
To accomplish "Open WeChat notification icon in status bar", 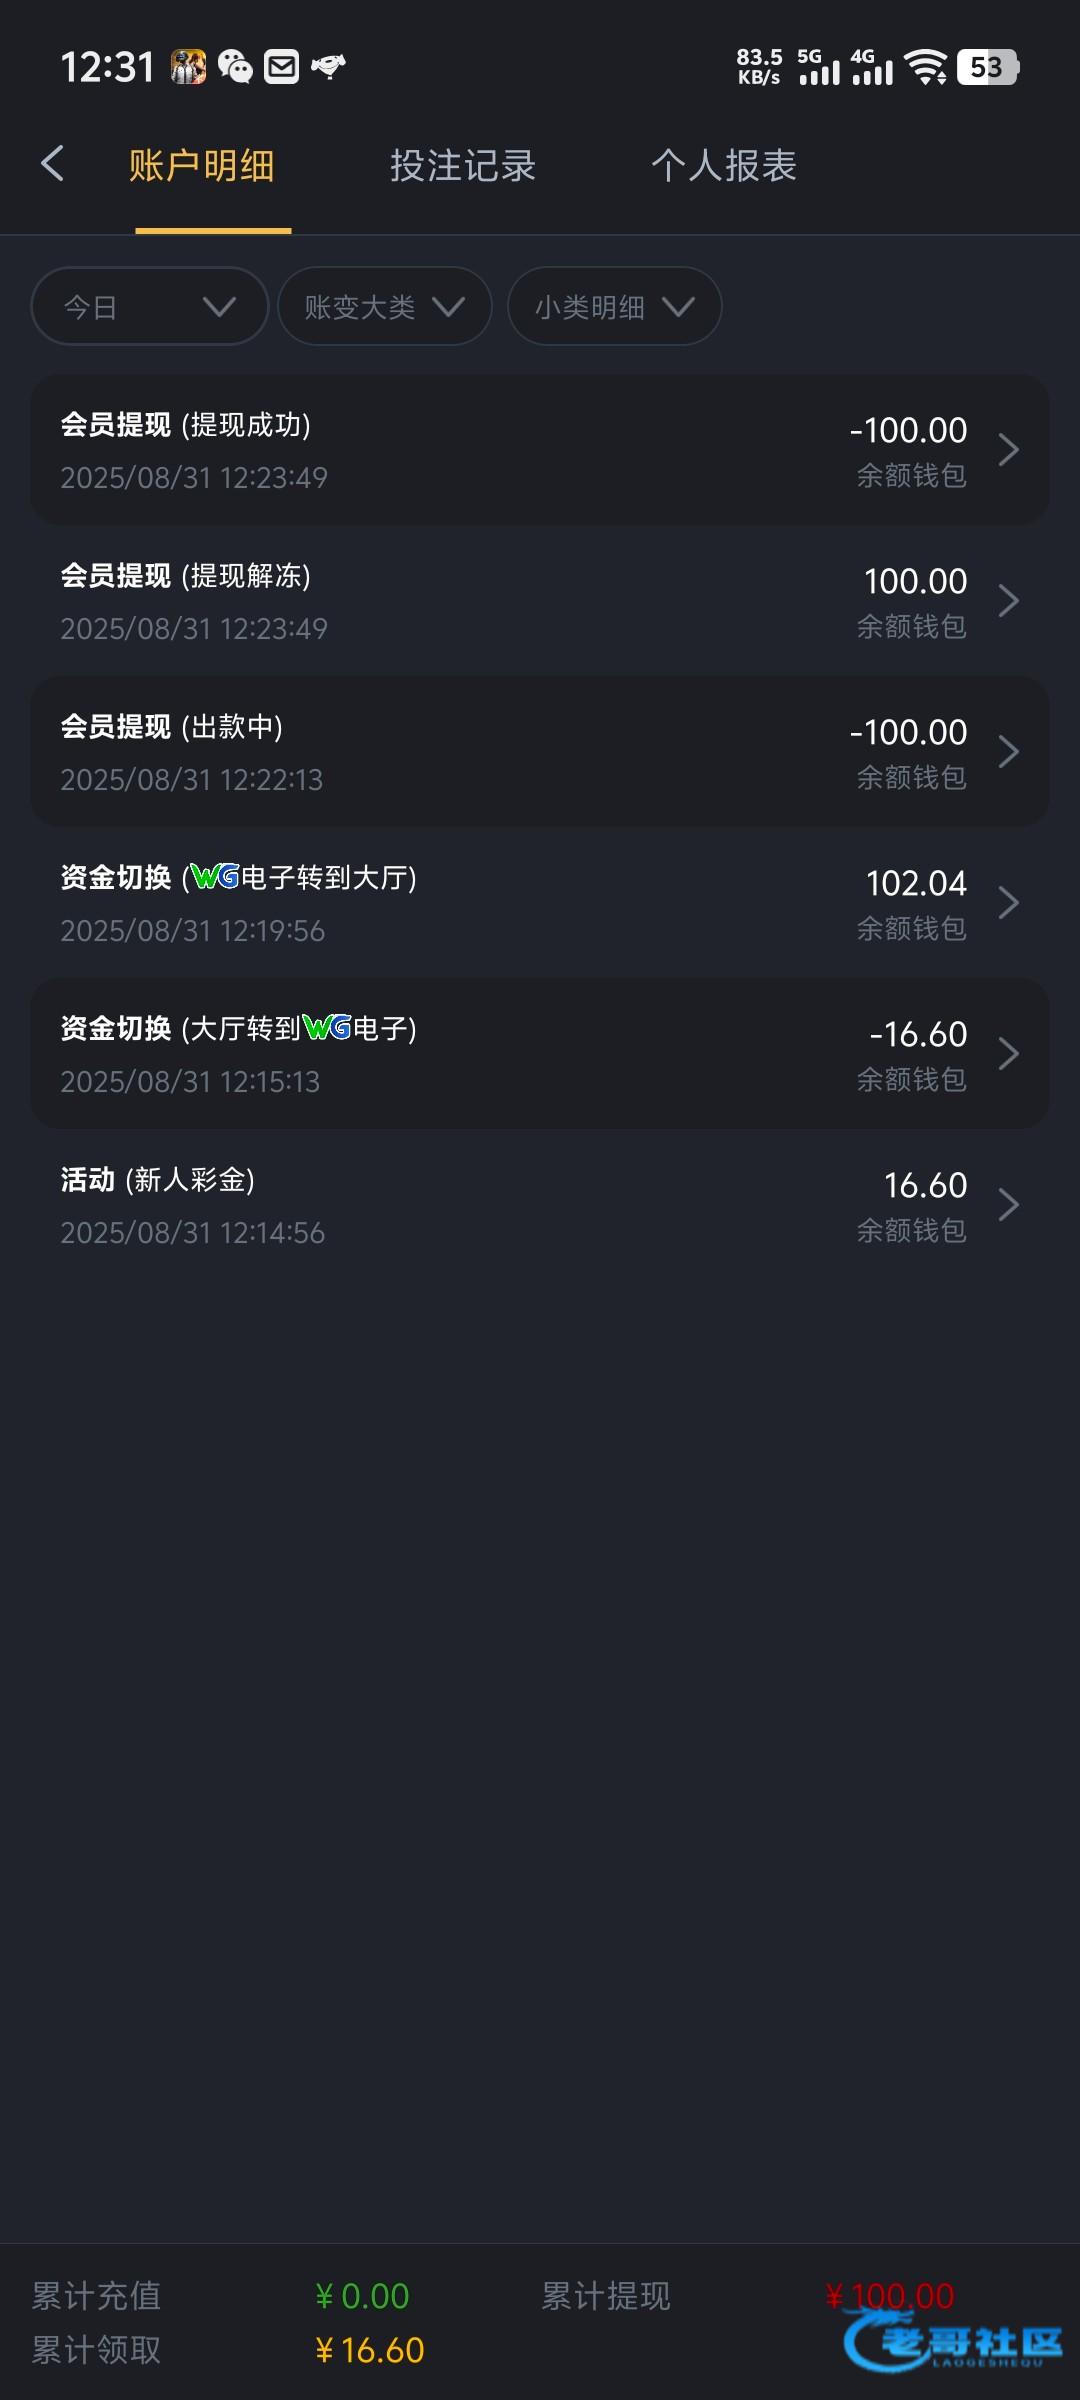I will [235, 67].
